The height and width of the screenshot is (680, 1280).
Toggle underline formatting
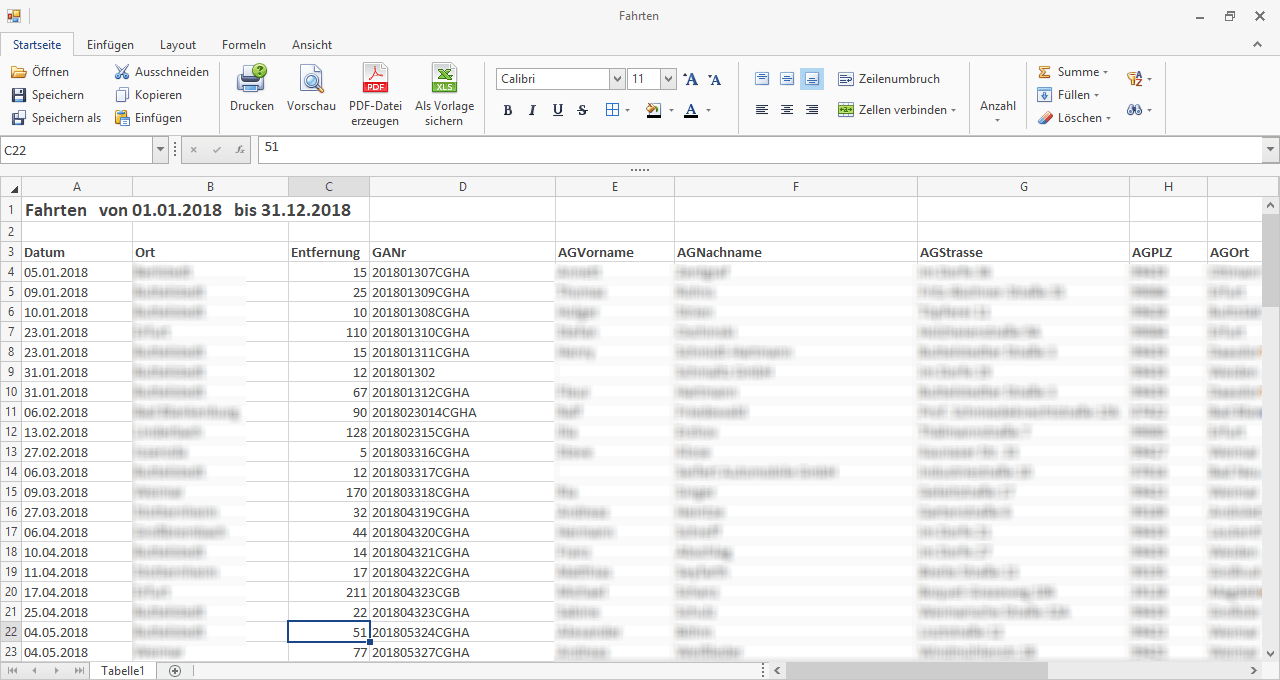[557, 110]
